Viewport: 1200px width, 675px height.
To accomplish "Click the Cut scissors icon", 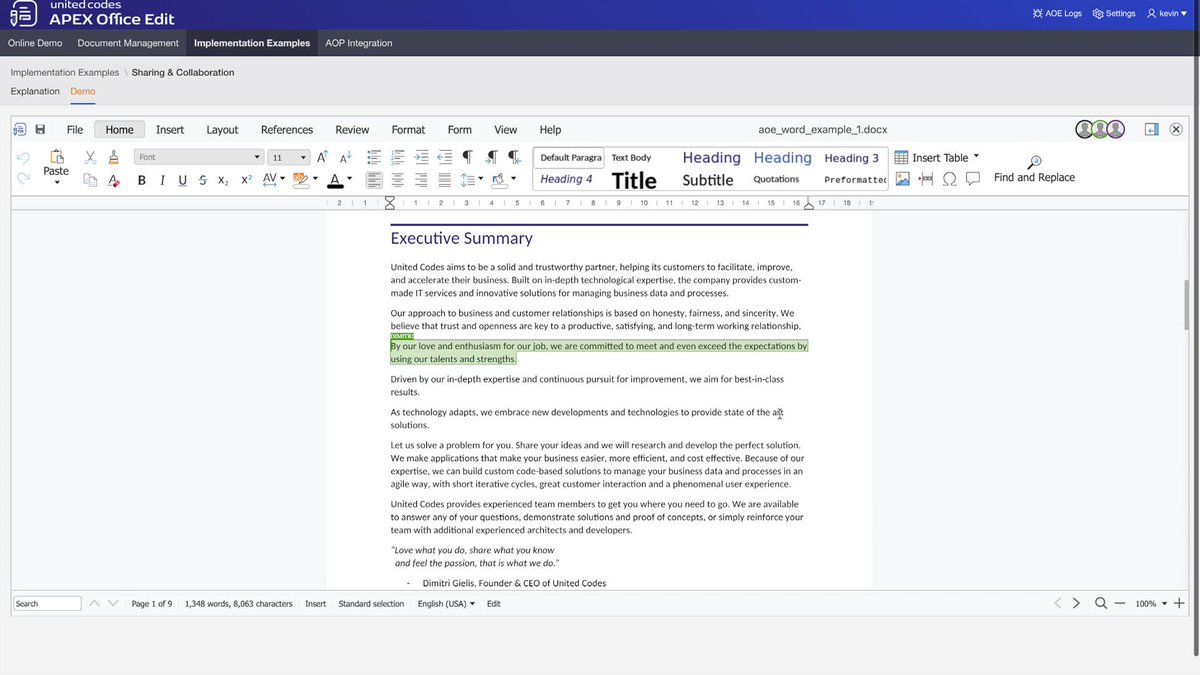I will (90, 157).
